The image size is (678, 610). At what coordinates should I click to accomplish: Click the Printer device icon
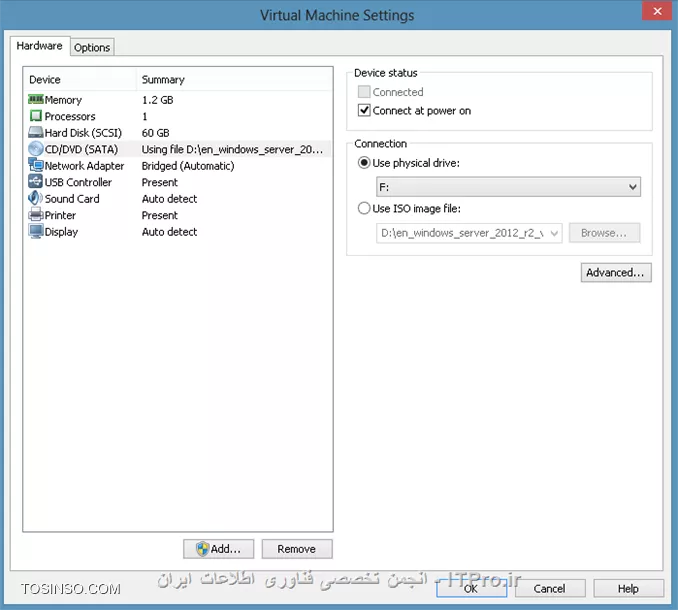coord(36,214)
